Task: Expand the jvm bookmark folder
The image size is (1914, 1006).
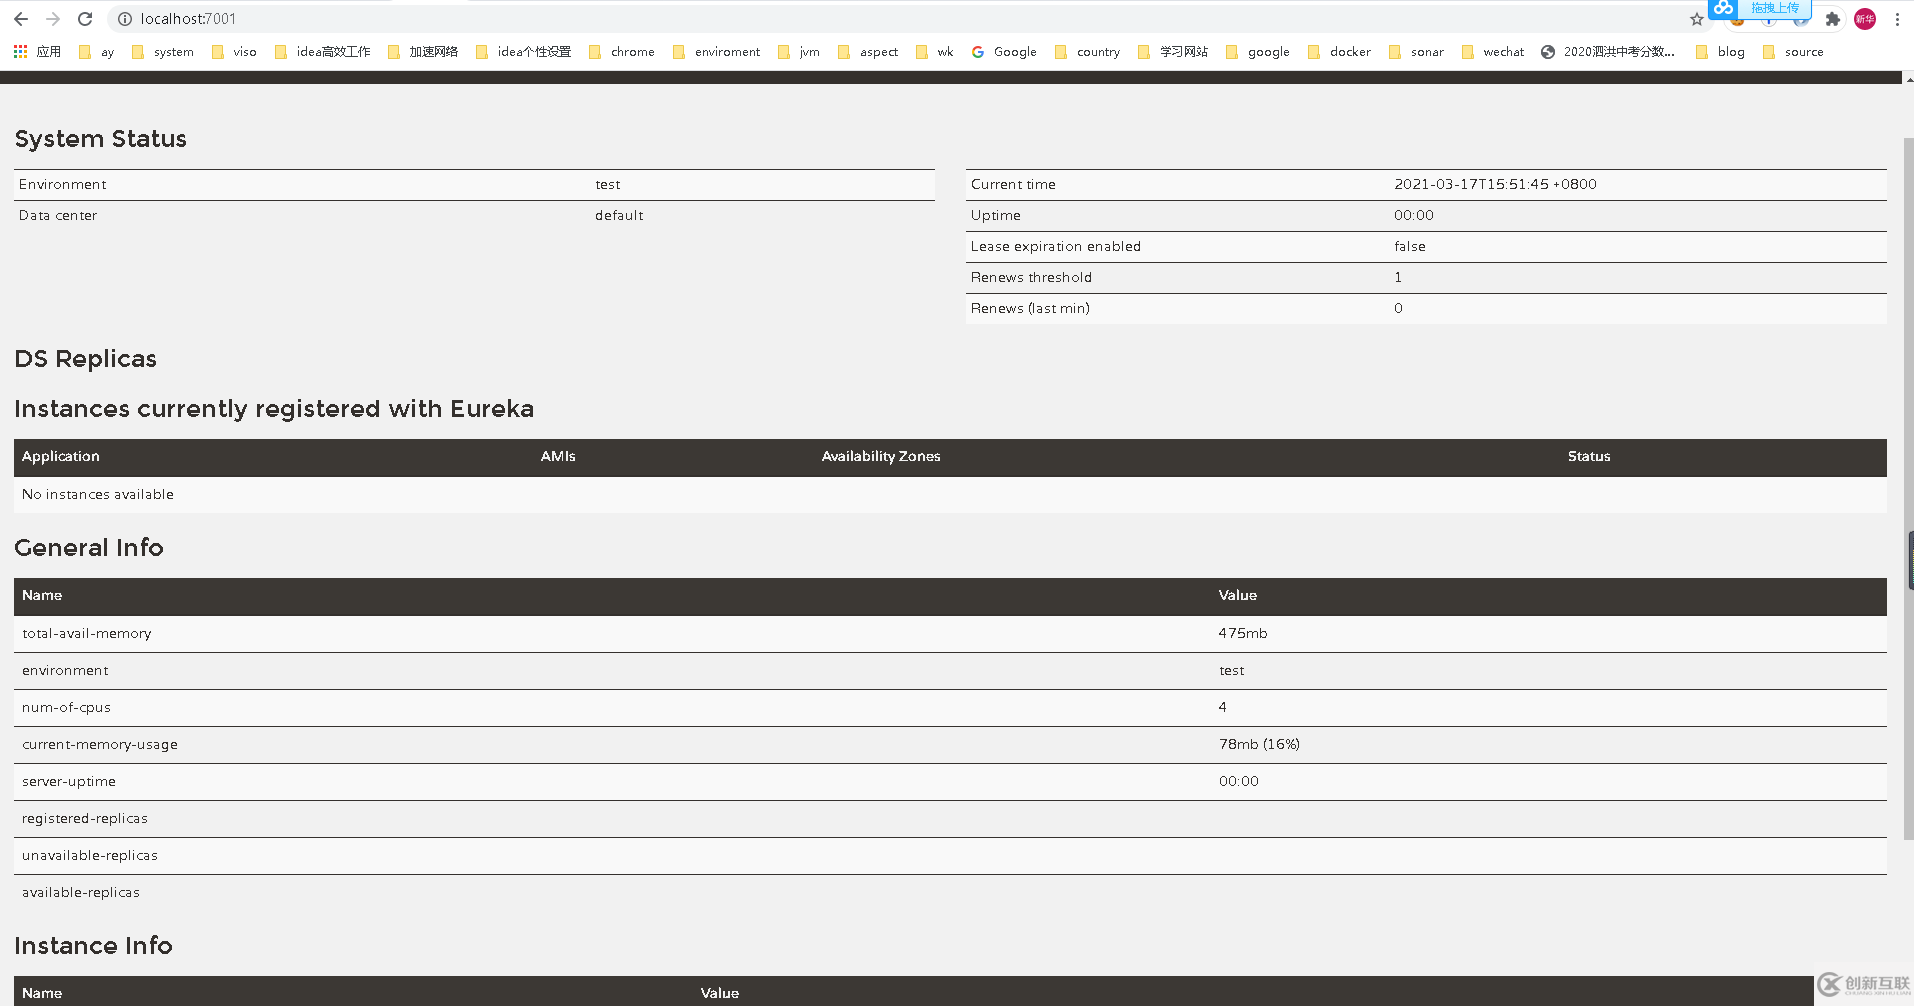Action: [799, 52]
